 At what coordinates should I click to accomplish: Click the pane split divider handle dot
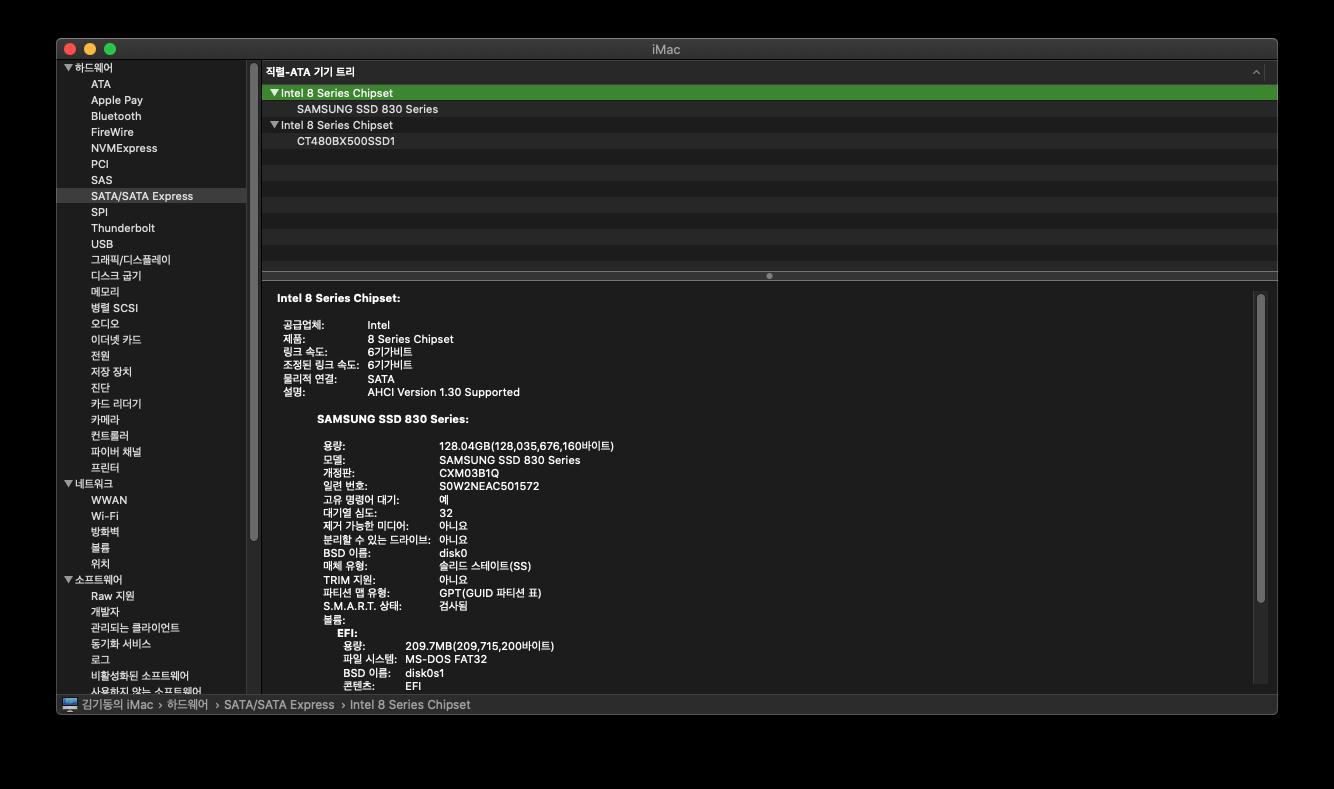coord(769,276)
